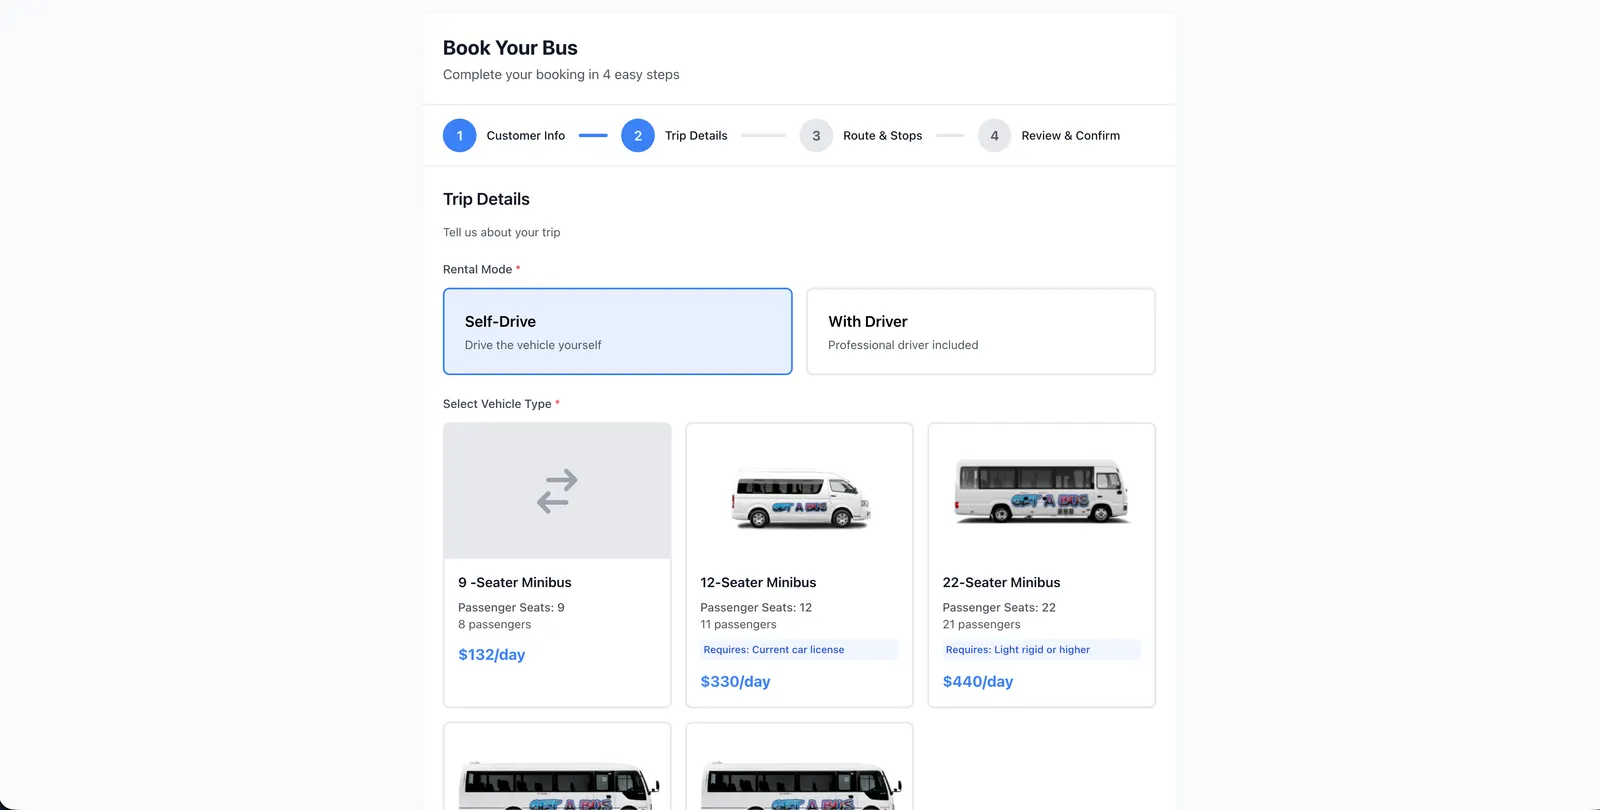Click the $330/day price
The image size is (1600, 810).
[x=735, y=682]
